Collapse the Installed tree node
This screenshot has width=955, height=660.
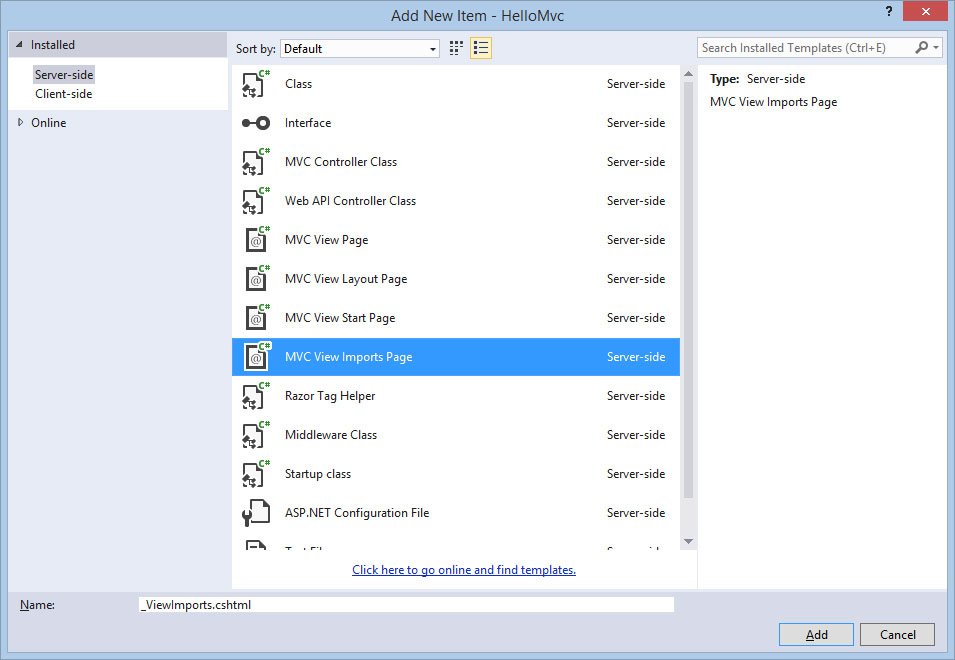tap(19, 45)
